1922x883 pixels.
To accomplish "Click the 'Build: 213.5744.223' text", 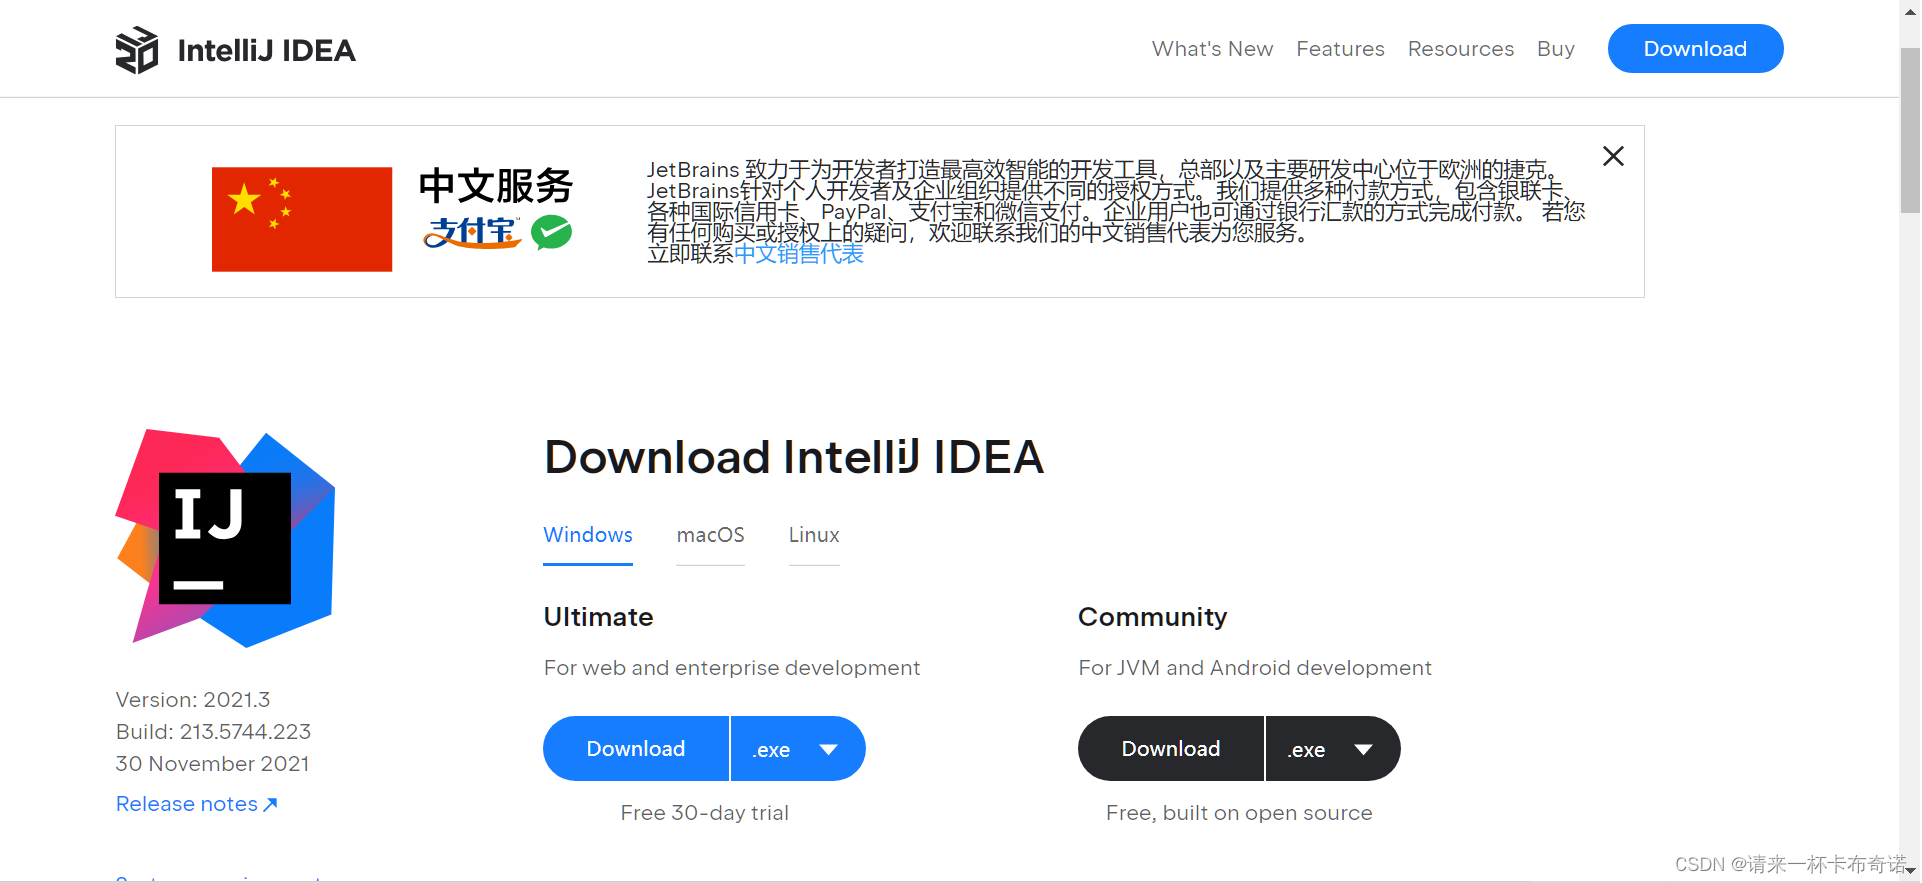I will [213, 732].
